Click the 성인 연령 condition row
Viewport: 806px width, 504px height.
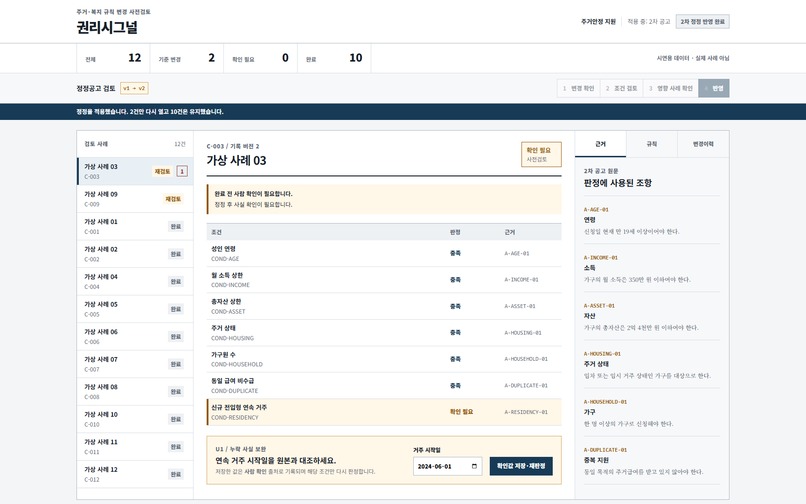click(383, 254)
